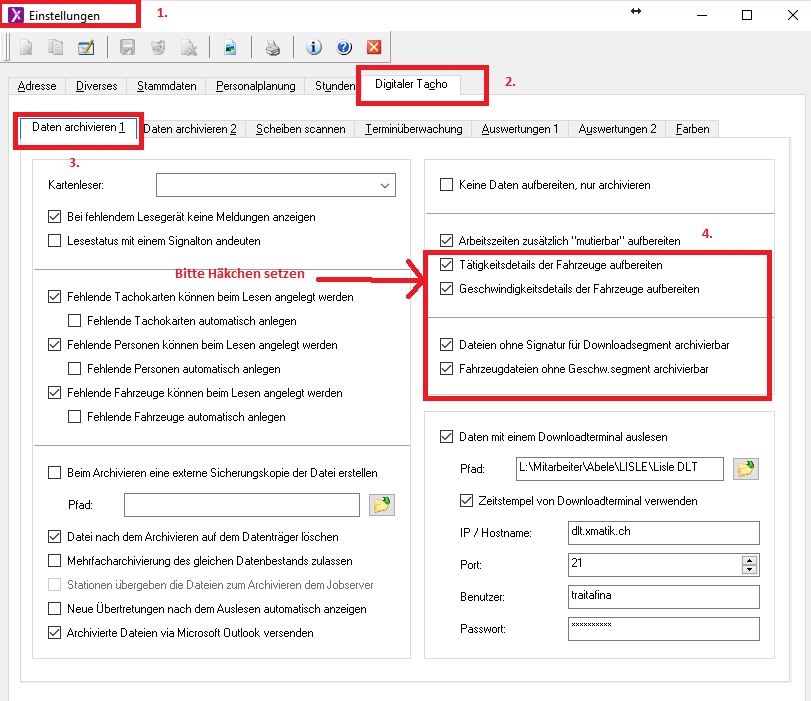
Task: Open the Terminüberwachung tab
Action: pos(413,129)
